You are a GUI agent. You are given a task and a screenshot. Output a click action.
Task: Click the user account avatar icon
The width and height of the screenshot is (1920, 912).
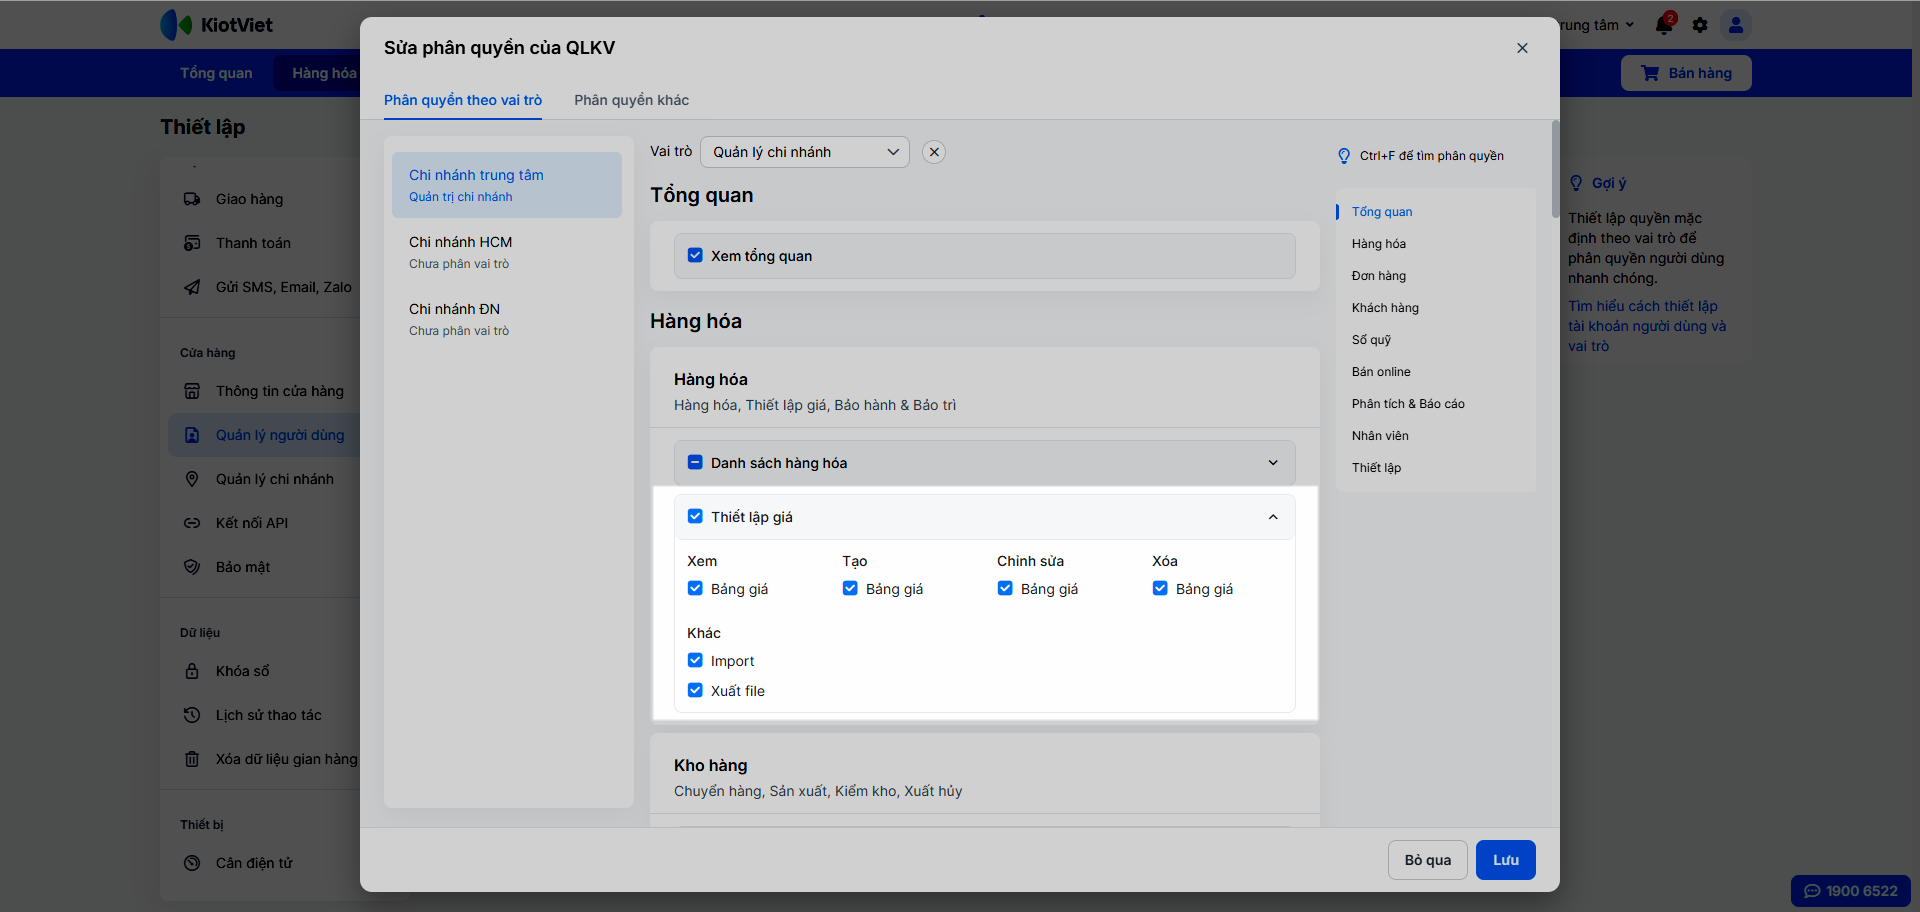click(x=1736, y=25)
